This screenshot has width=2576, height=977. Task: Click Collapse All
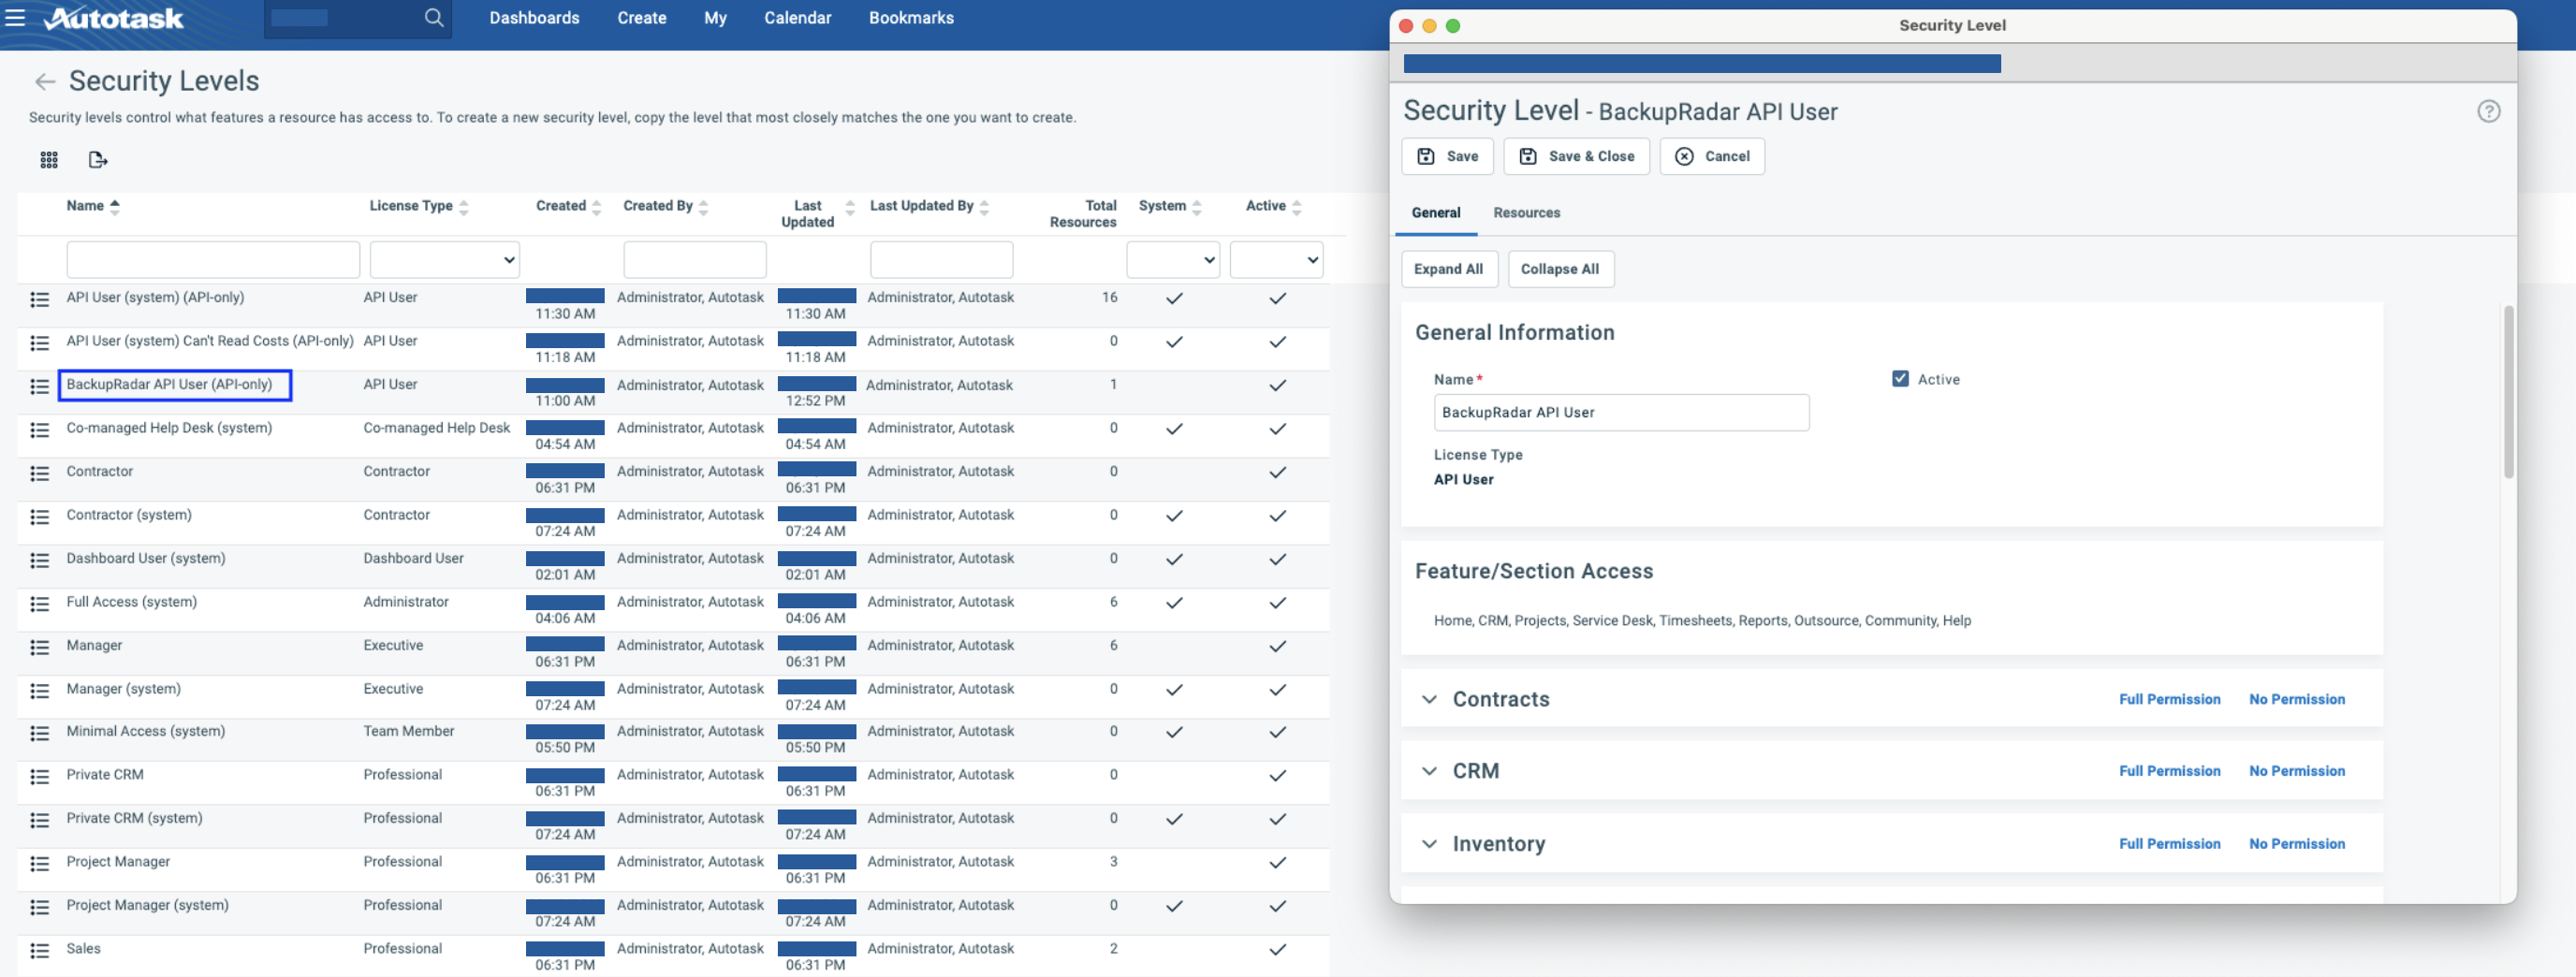tap(1560, 269)
